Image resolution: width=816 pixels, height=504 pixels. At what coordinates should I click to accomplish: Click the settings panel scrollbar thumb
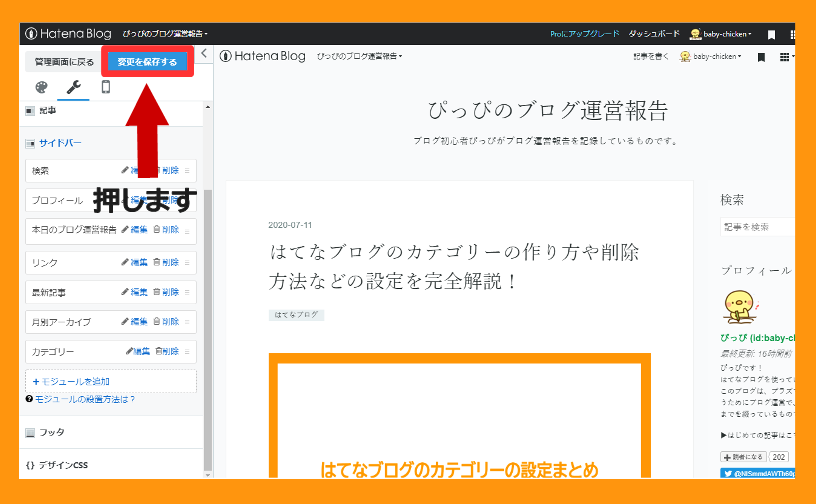point(208,330)
